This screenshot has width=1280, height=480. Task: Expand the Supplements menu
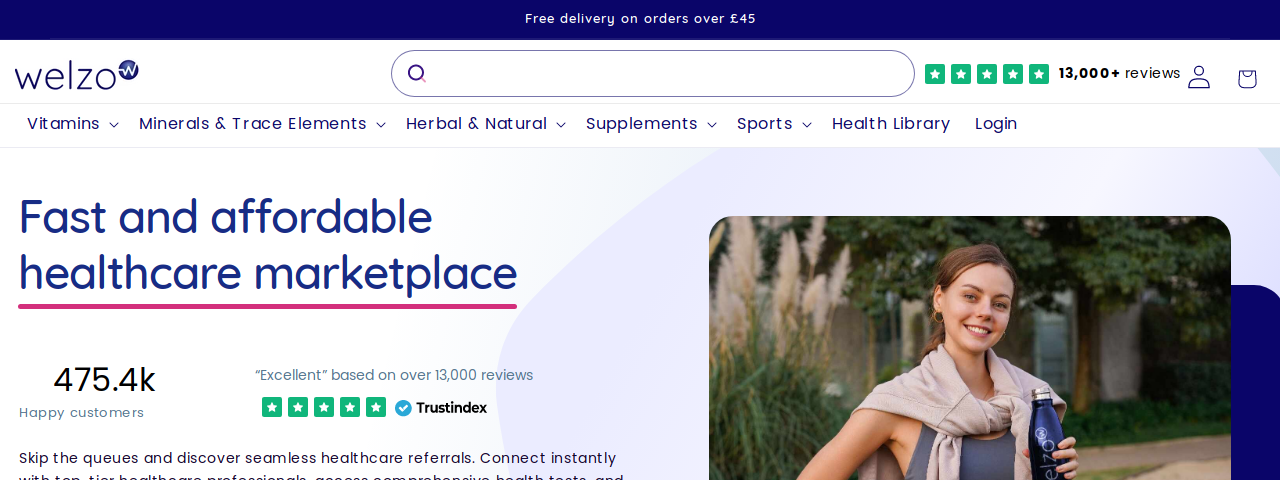[651, 124]
